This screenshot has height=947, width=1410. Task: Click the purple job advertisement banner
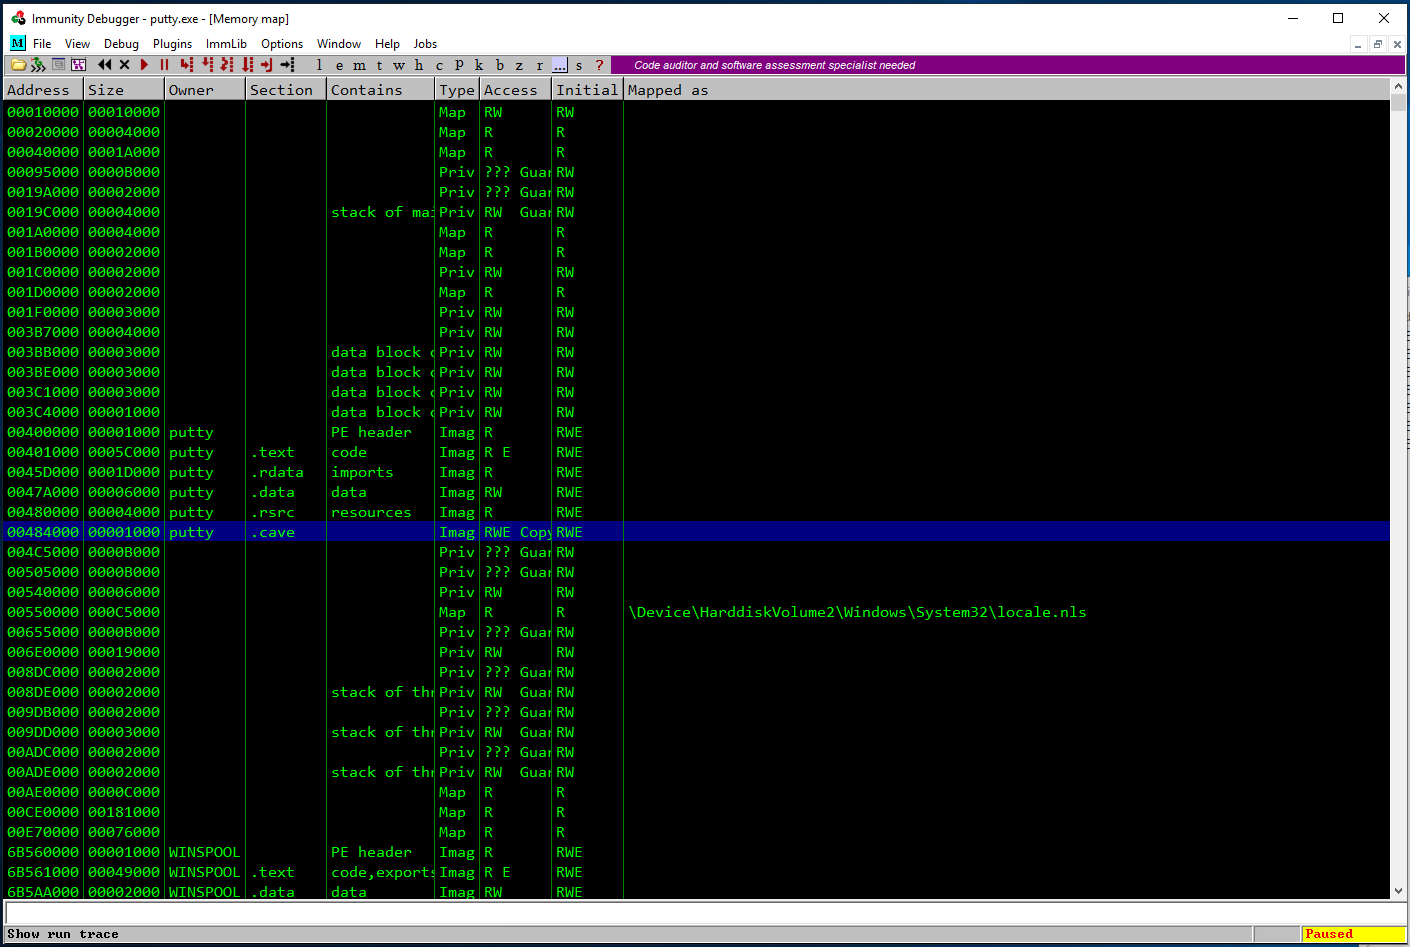click(1007, 65)
